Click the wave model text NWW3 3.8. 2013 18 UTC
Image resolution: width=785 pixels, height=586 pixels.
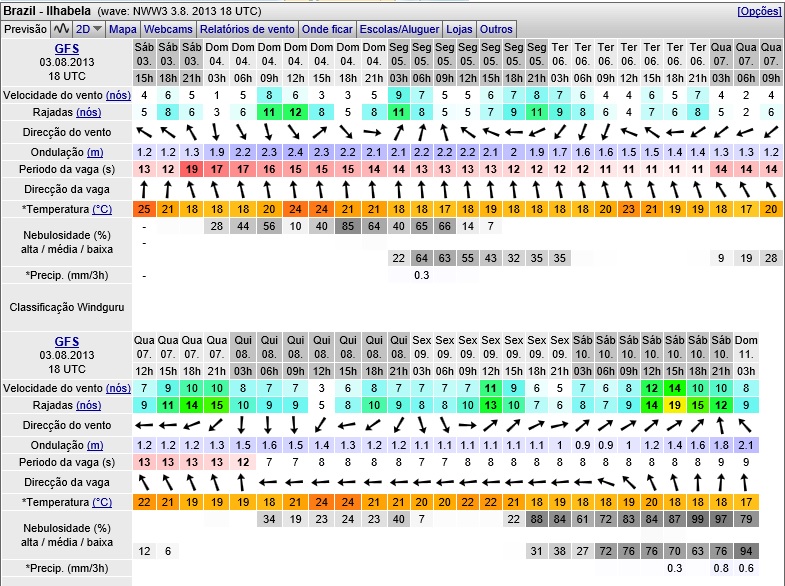pos(197,11)
